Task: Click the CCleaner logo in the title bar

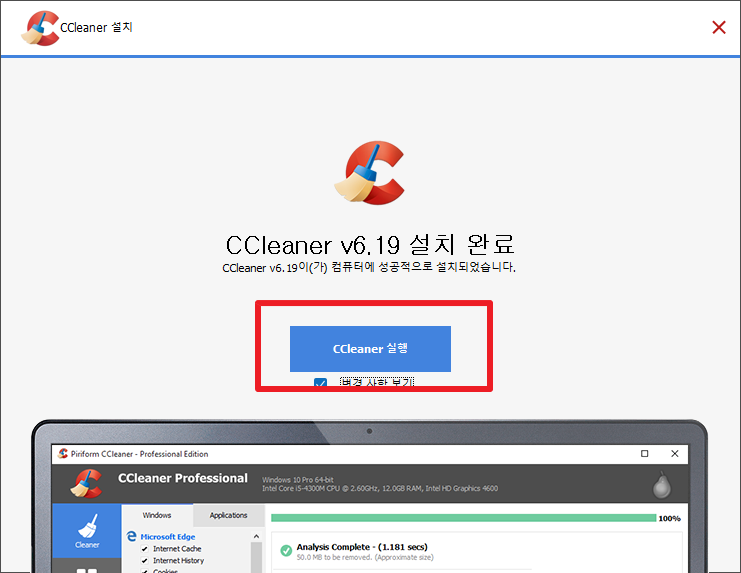Action: [x=41, y=28]
